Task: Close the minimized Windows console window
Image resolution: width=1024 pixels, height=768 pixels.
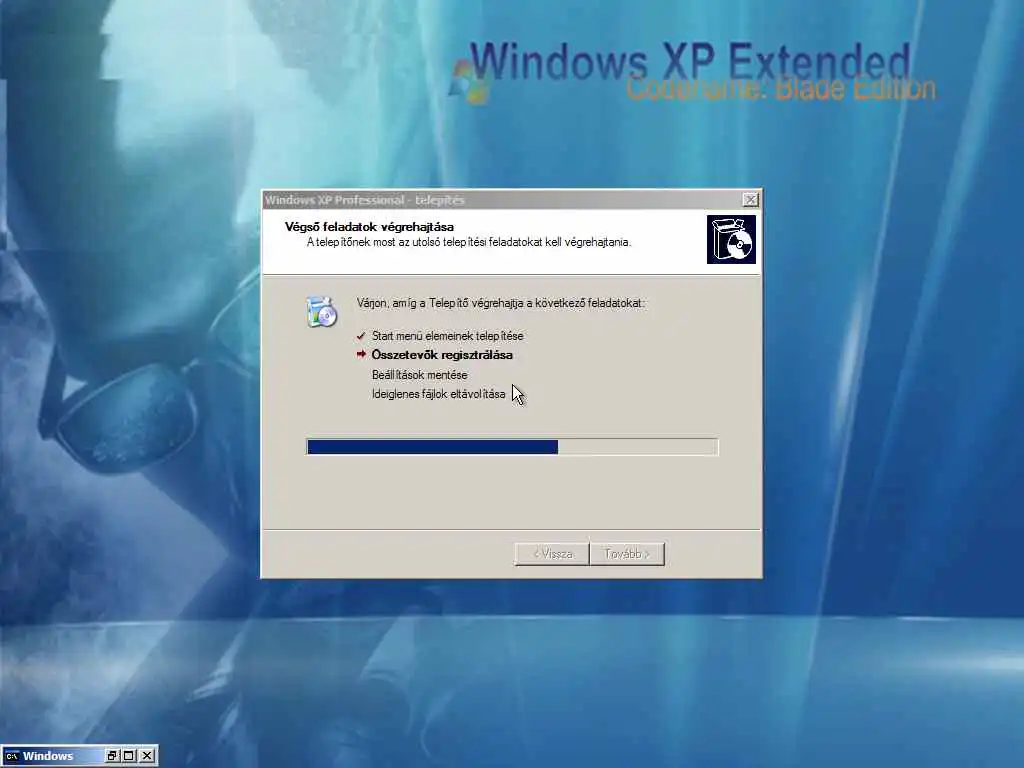Action: tap(148, 756)
